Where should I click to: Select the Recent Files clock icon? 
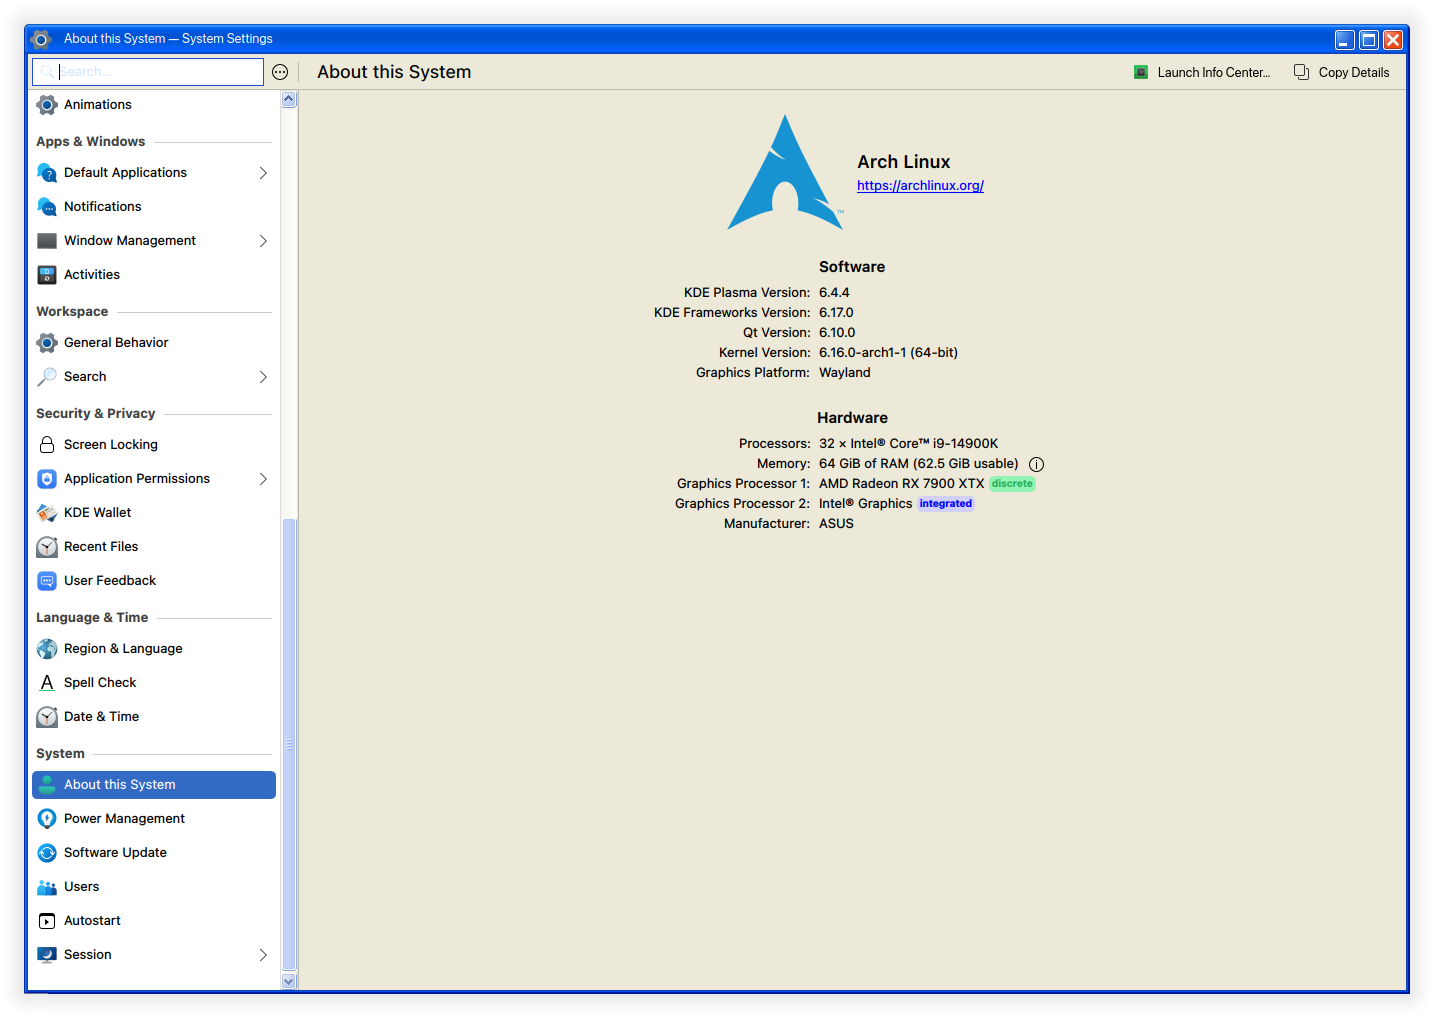point(47,547)
